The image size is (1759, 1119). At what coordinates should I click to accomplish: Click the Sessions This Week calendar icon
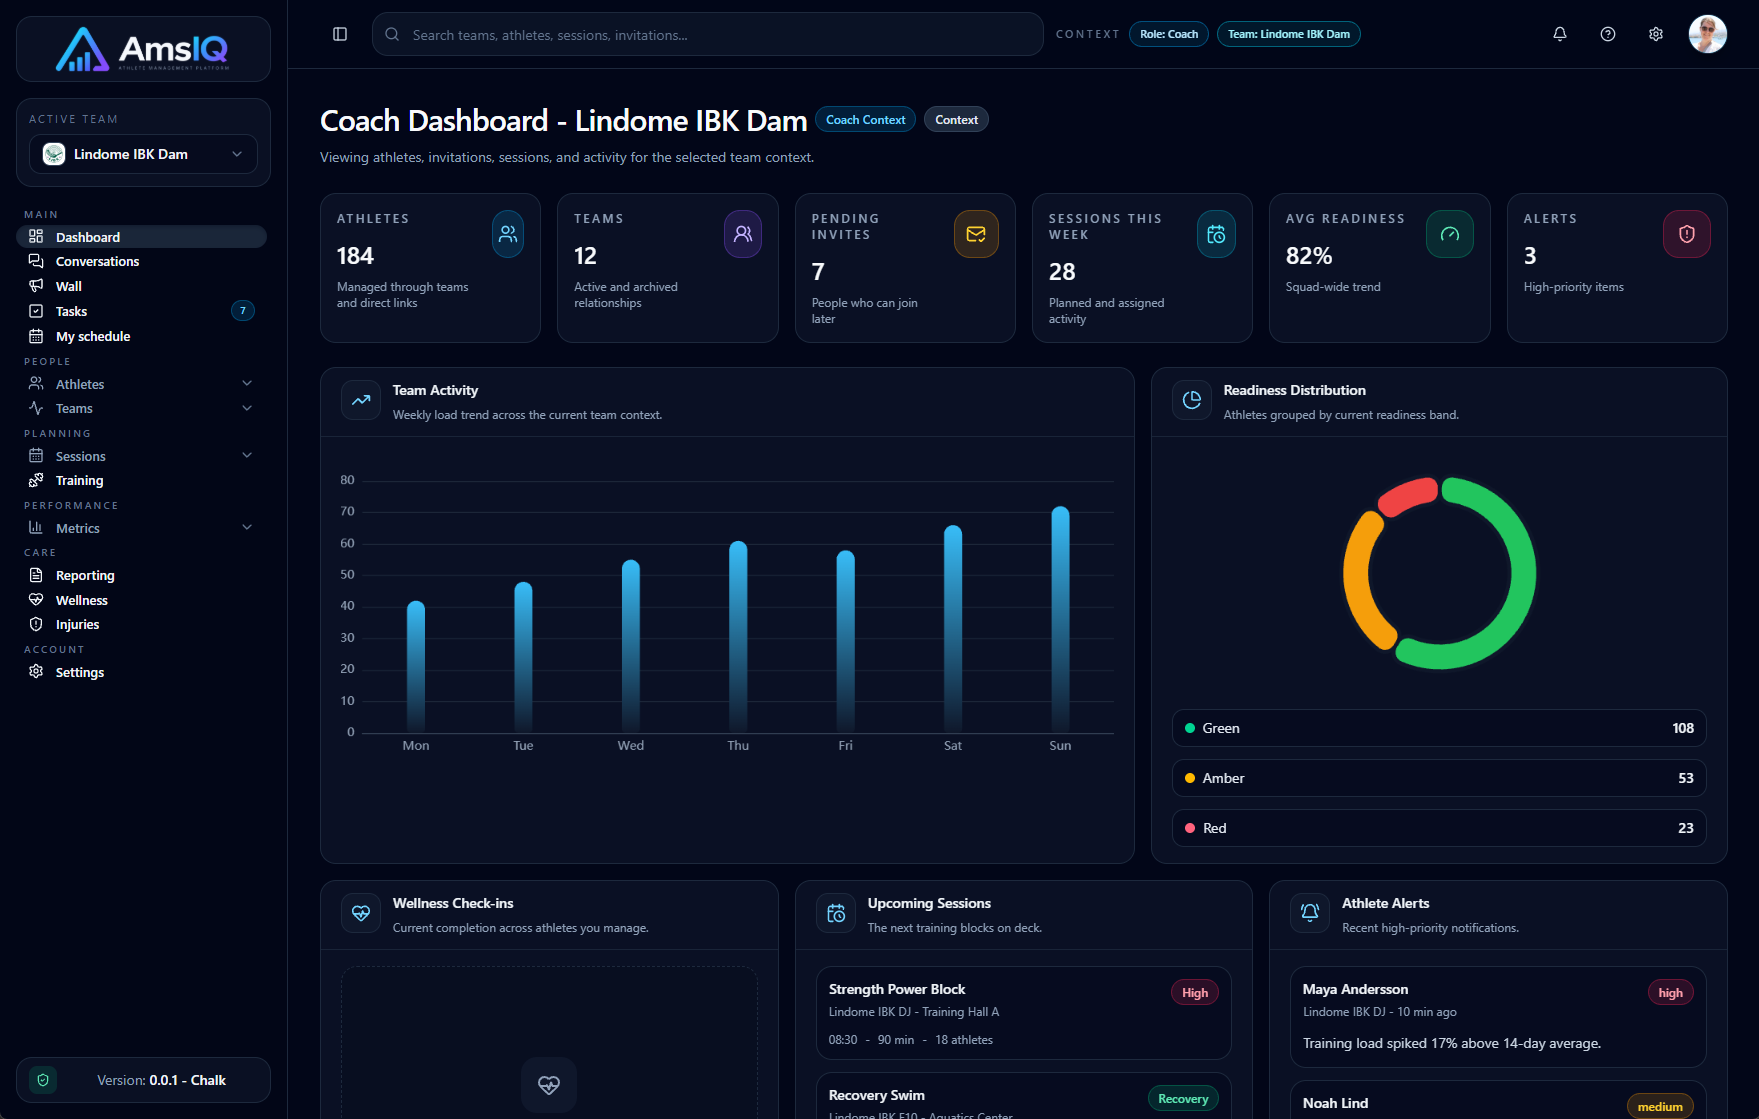pos(1216,234)
